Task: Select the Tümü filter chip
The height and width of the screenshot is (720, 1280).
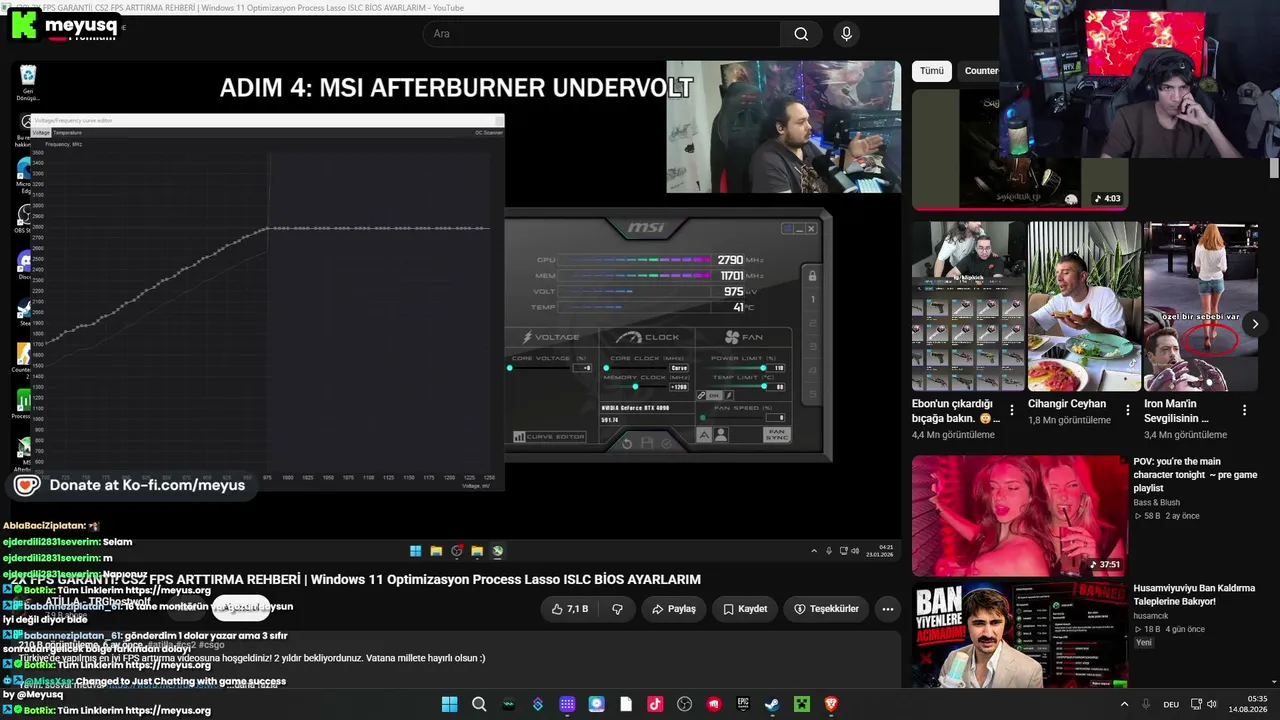Action: [932, 71]
